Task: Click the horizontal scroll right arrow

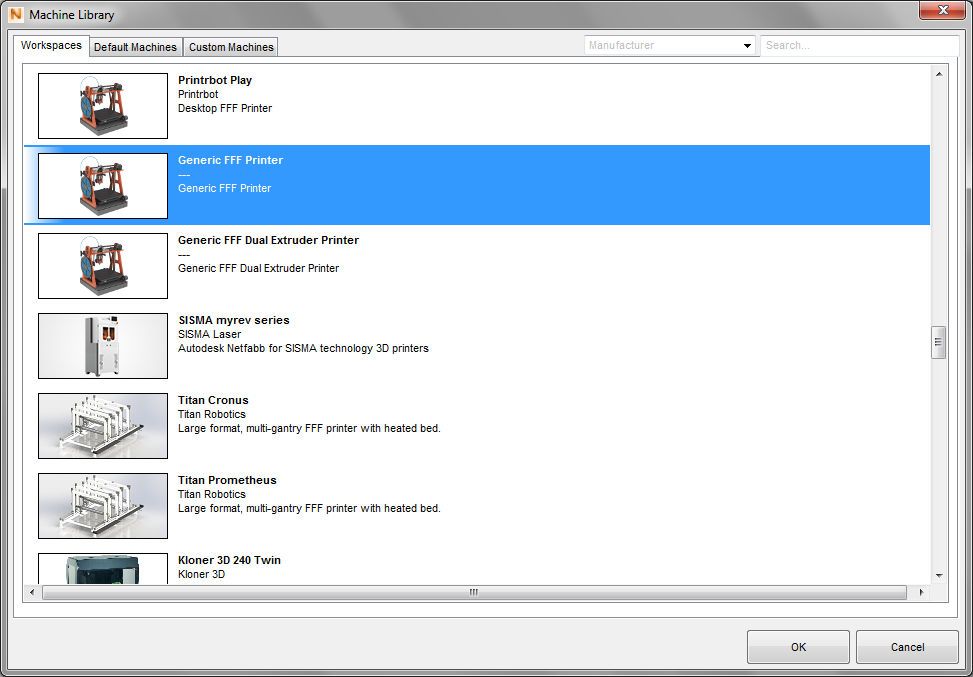Action: coord(921,593)
